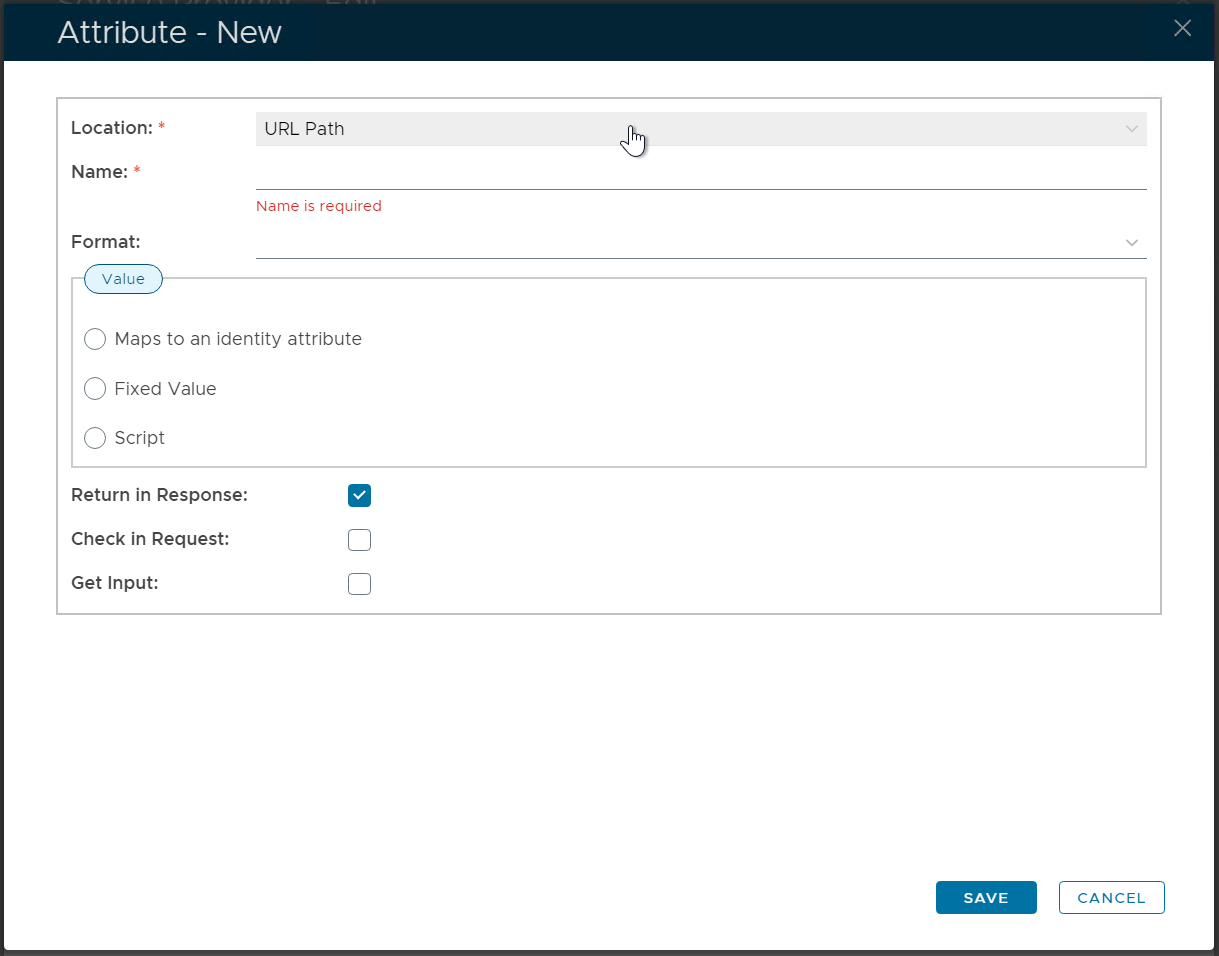Close the Attribute - New dialog
1219x956 pixels.
click(1182, 28)
